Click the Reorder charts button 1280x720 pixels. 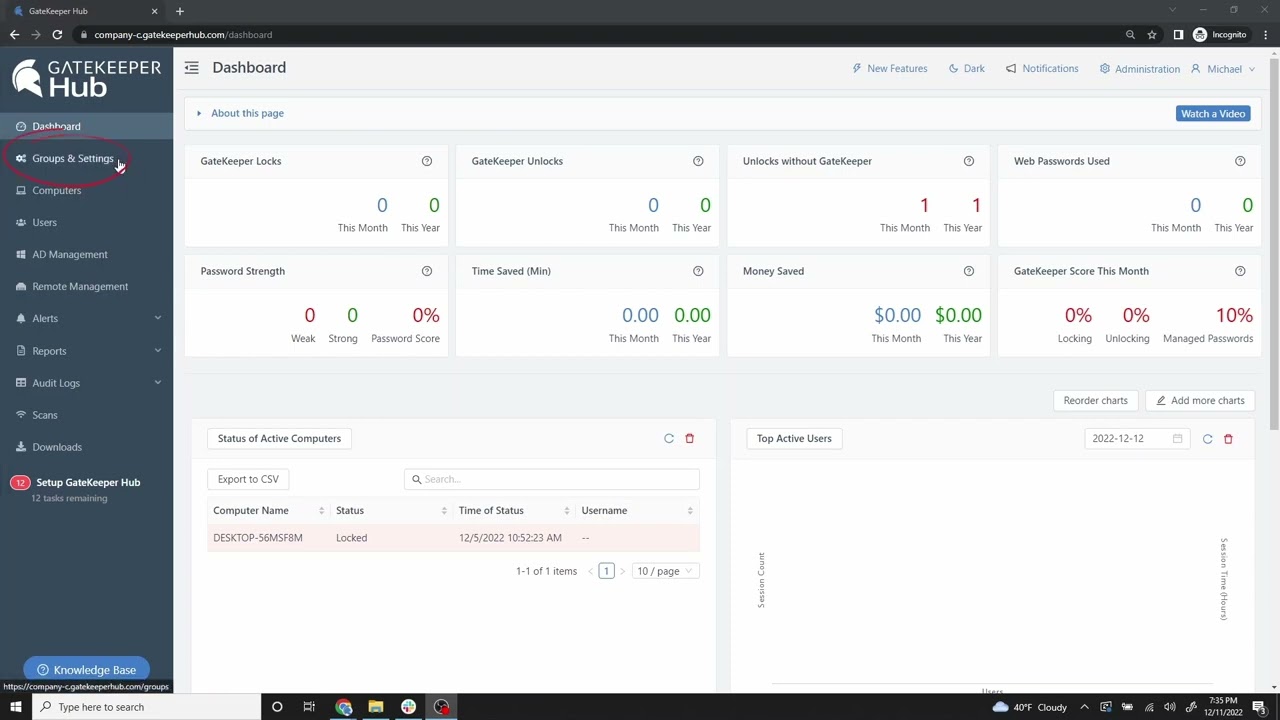point(1095,400)
